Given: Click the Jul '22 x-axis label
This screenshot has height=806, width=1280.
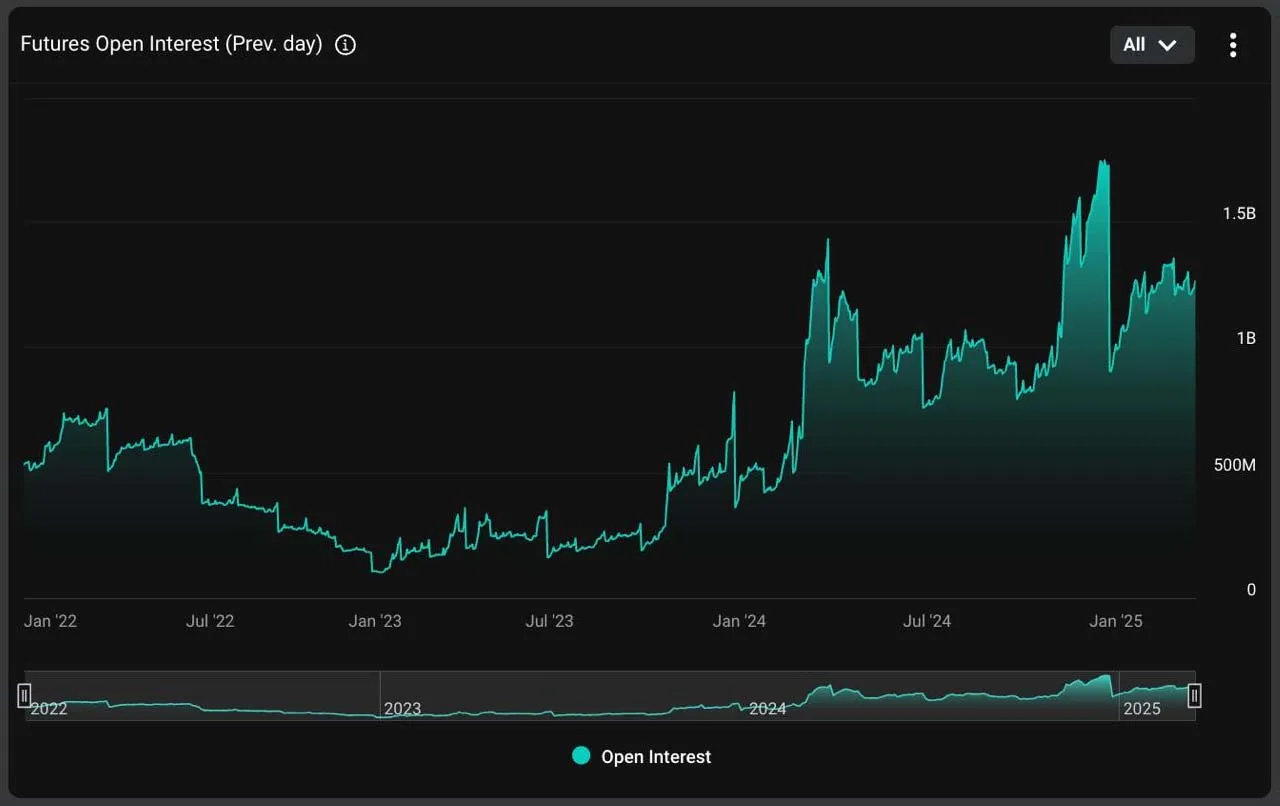Looking at the screenshot, I should click(x=210, y=621).
